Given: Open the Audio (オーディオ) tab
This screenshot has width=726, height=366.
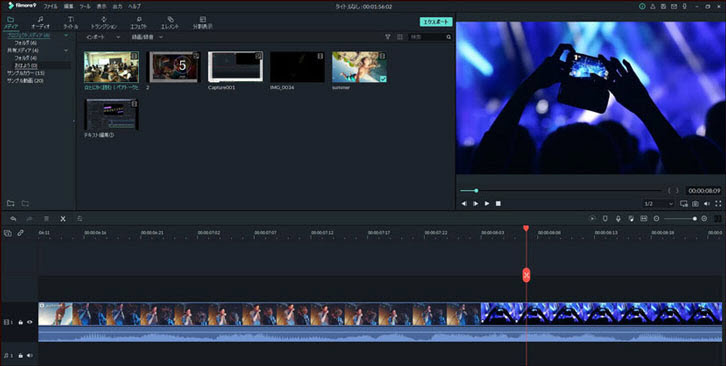Looking at the screenshot, I should 40,23.
